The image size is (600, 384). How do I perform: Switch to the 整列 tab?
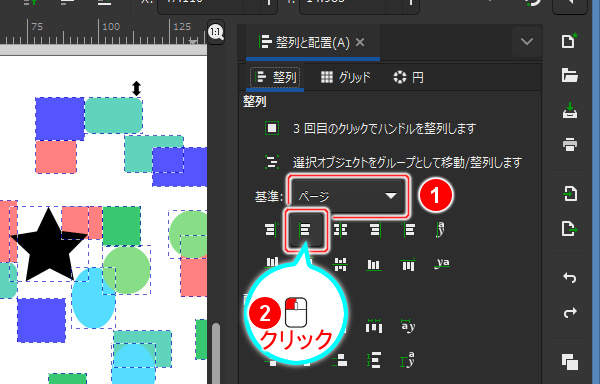tap(276, 78)
